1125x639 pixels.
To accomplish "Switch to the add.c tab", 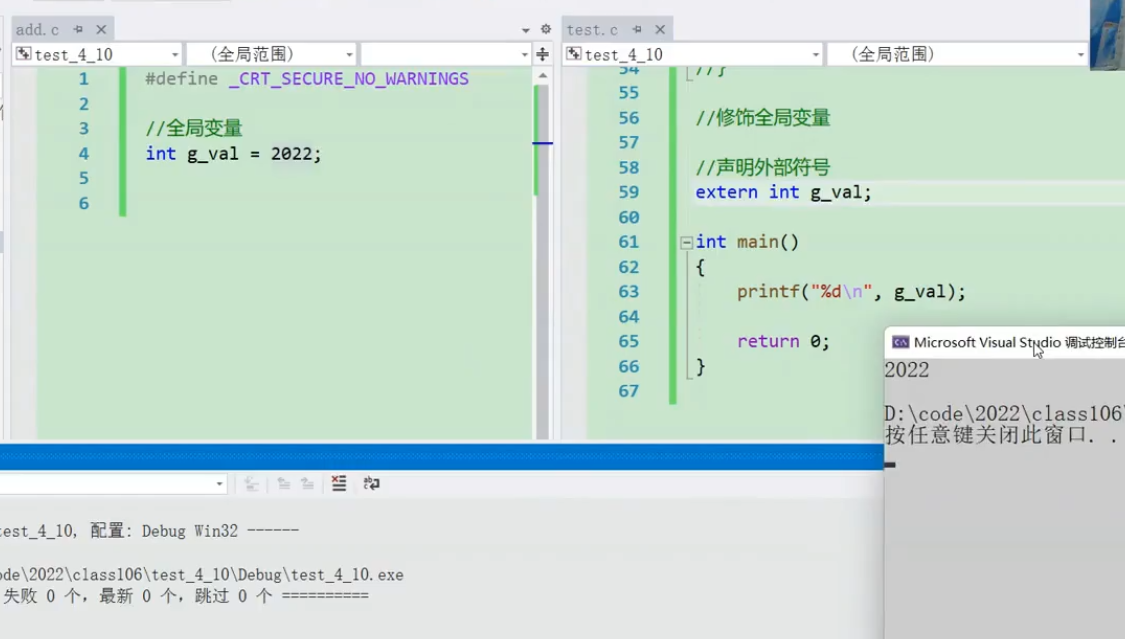I will pyautogui.click(x=37, y=29).
